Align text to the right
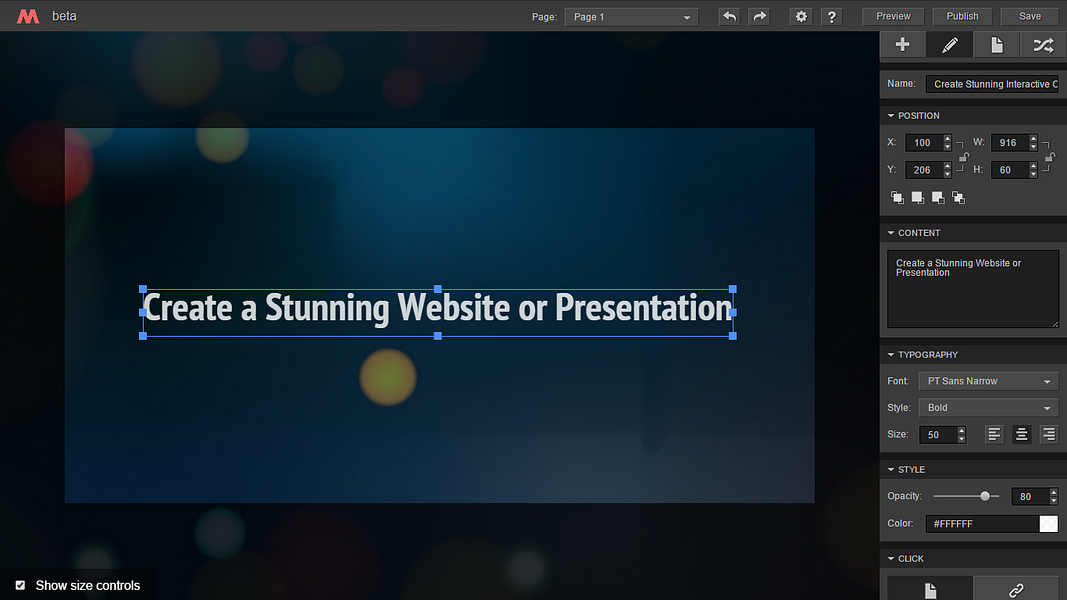Screen dimensions: 1067x600 [x=1049, y=434]
